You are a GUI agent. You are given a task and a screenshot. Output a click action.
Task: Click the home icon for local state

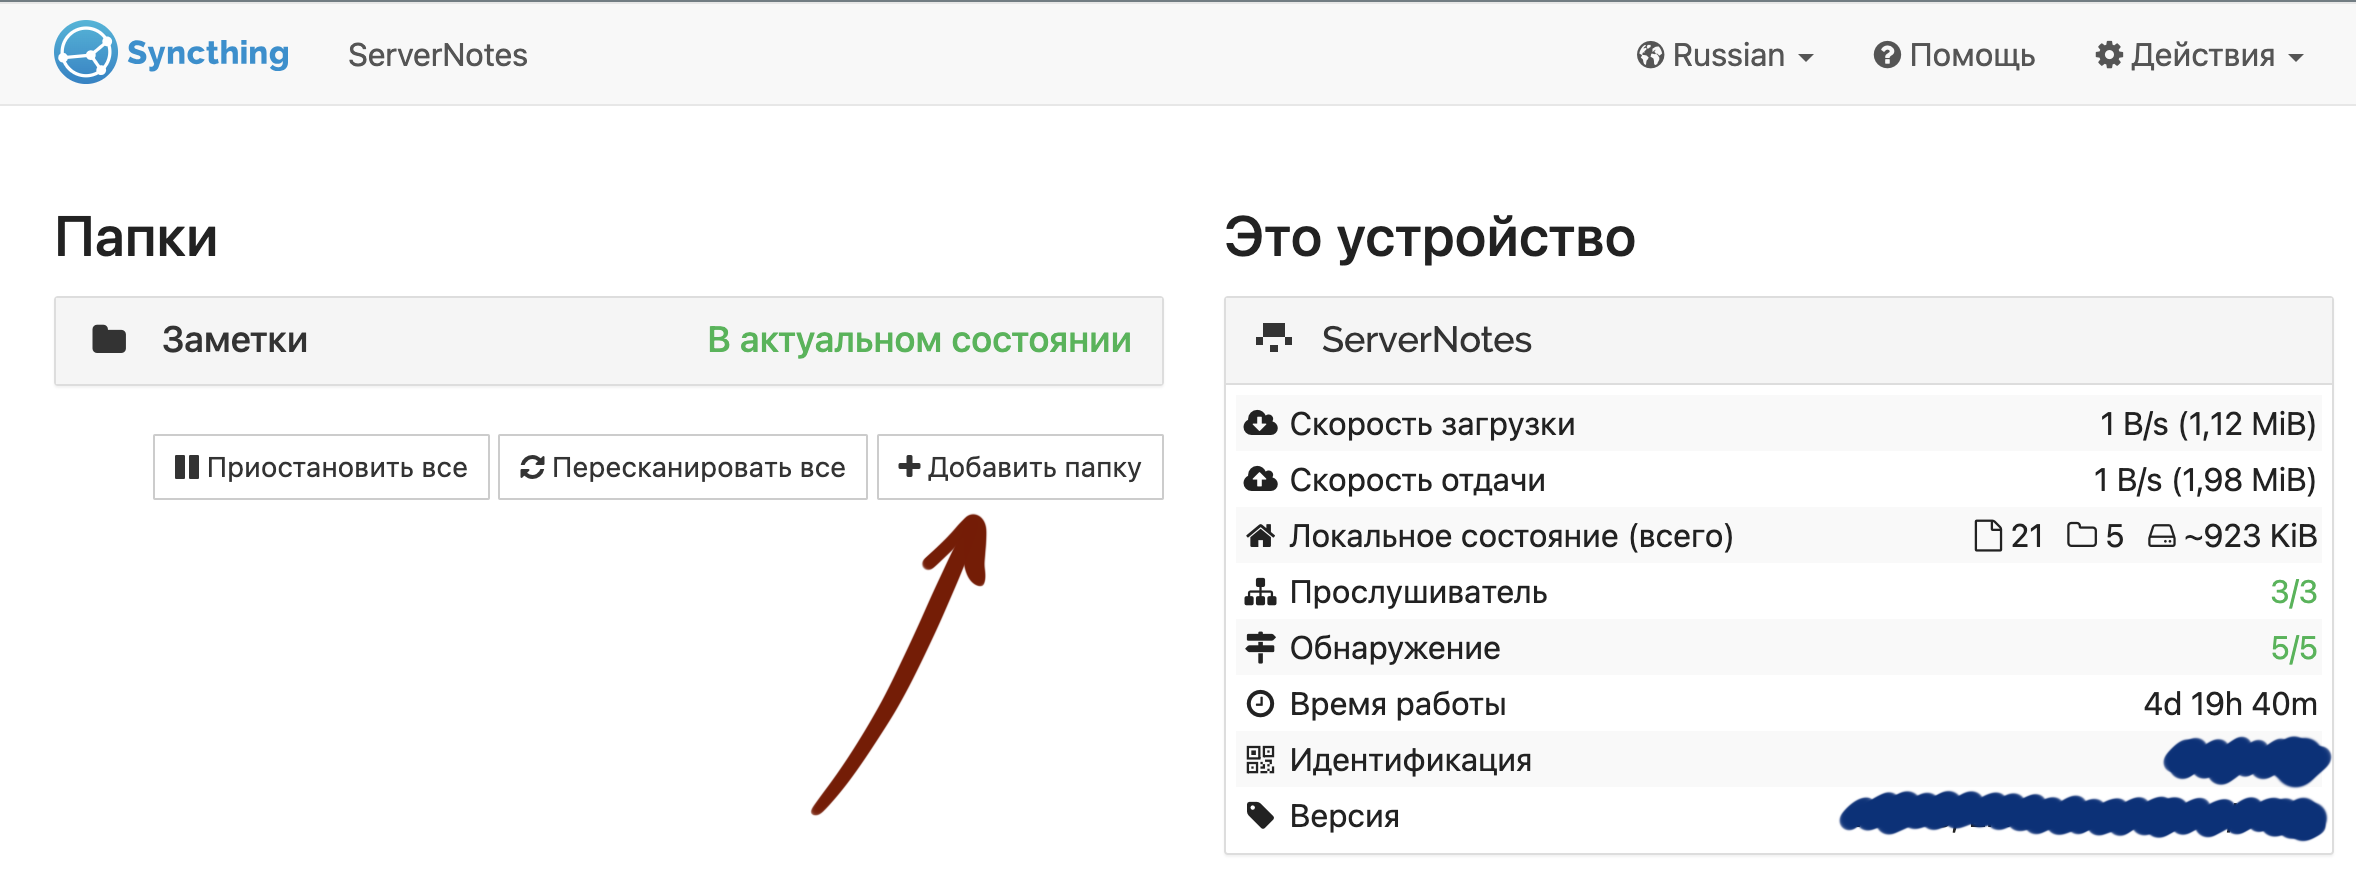point(1260,536)
